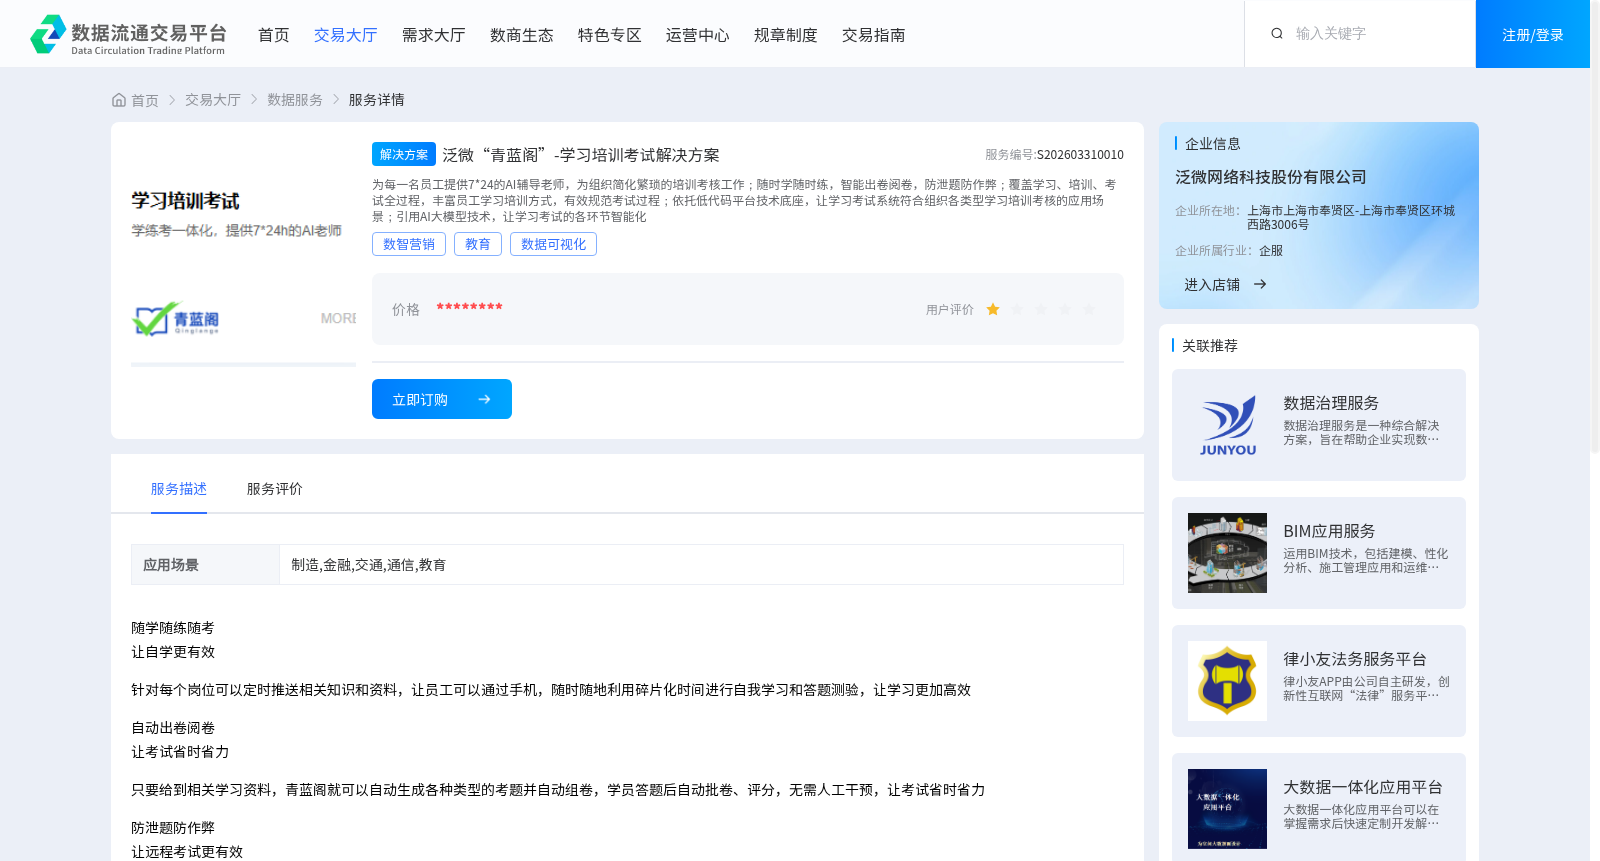Go to 交易大厅 breadcrumb link
Screen dimensions: 1600x861
(x=212, y=100)
